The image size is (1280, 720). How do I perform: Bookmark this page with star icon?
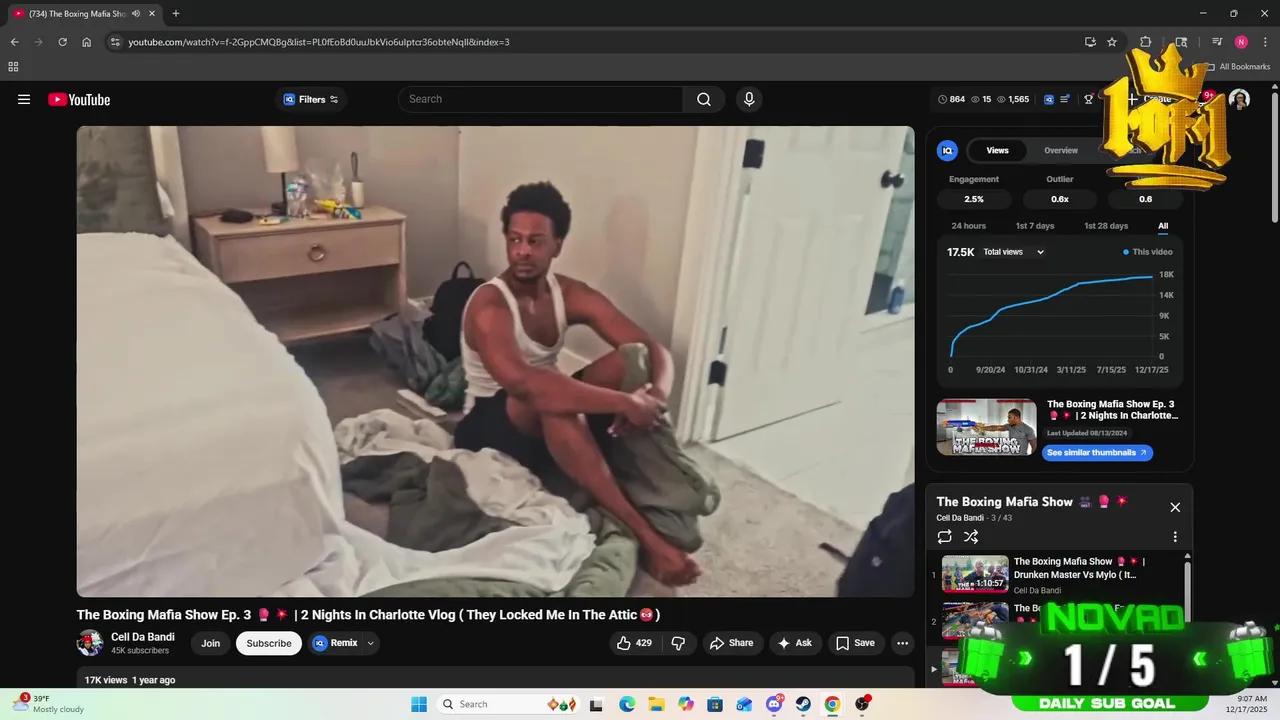pyautogui.click(x=1112, y=42)
